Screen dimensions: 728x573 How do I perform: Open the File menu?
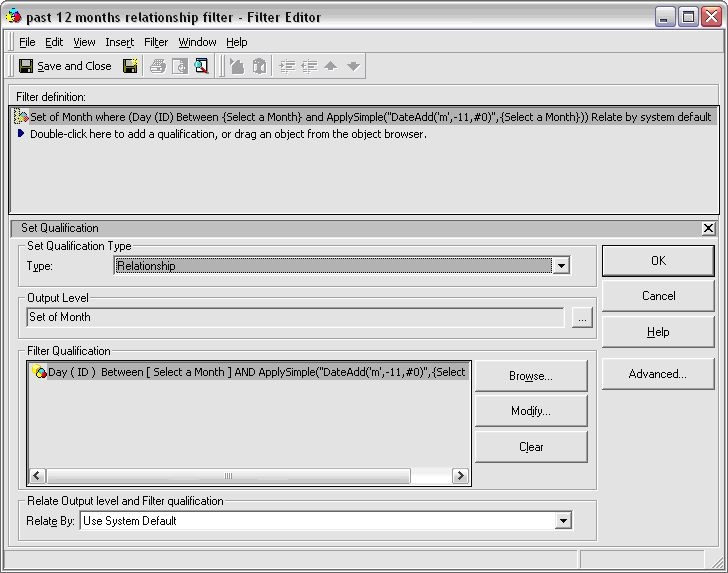[27, 42]
